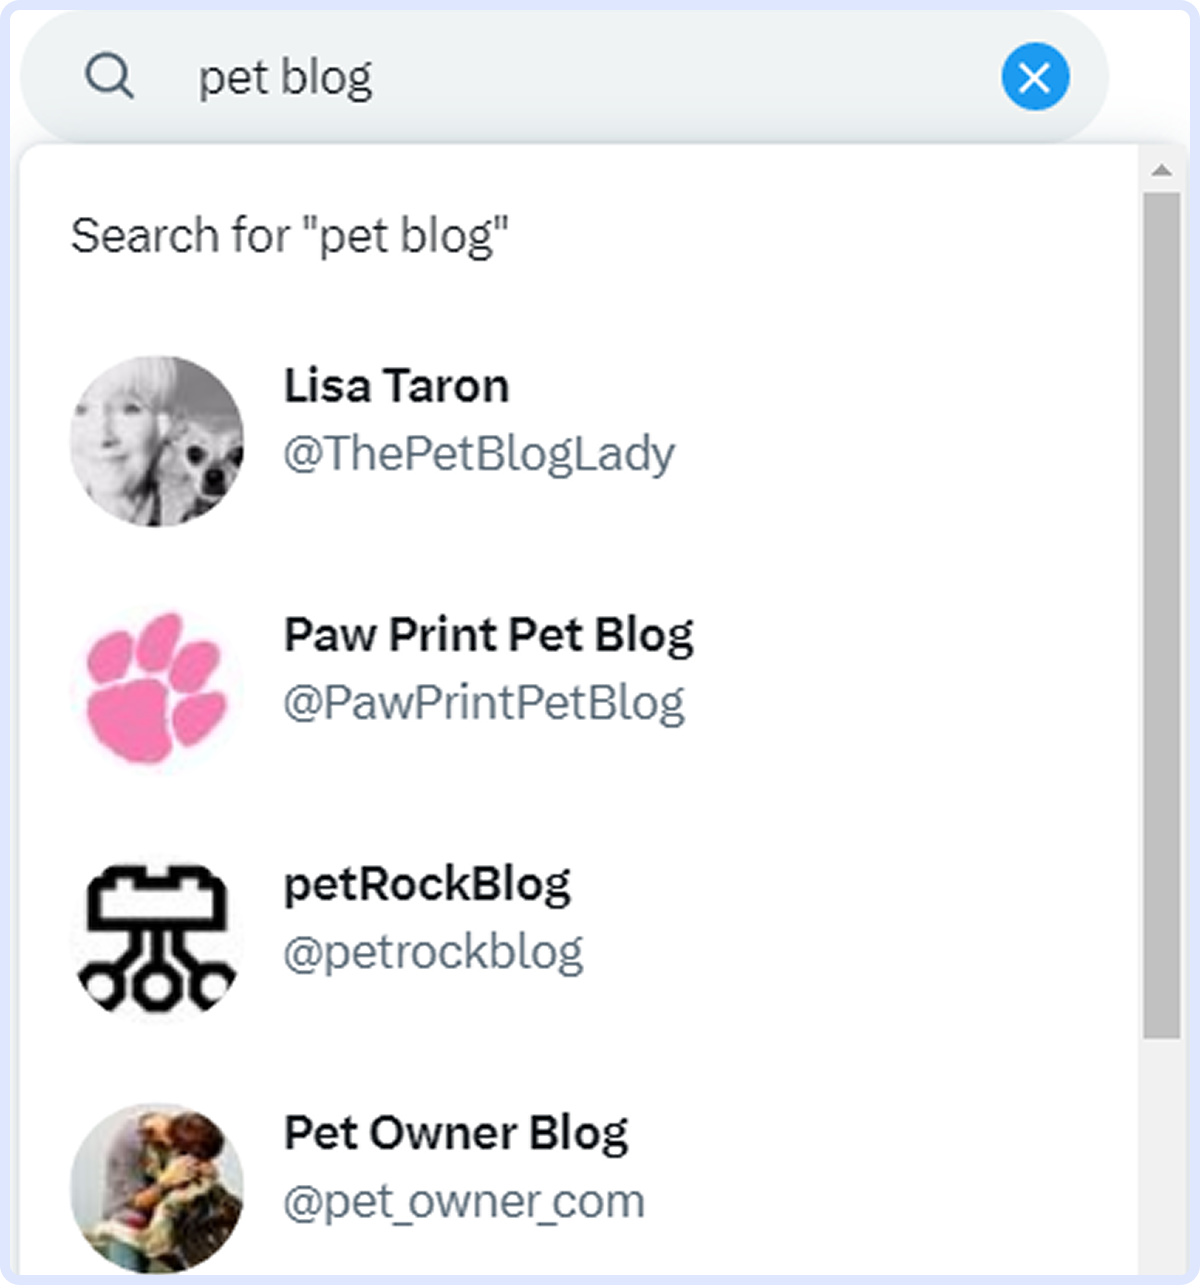Open the @ThePetBlogLady profile
This screenshot has height=1285, width=1200.
(x=479, y=453)
